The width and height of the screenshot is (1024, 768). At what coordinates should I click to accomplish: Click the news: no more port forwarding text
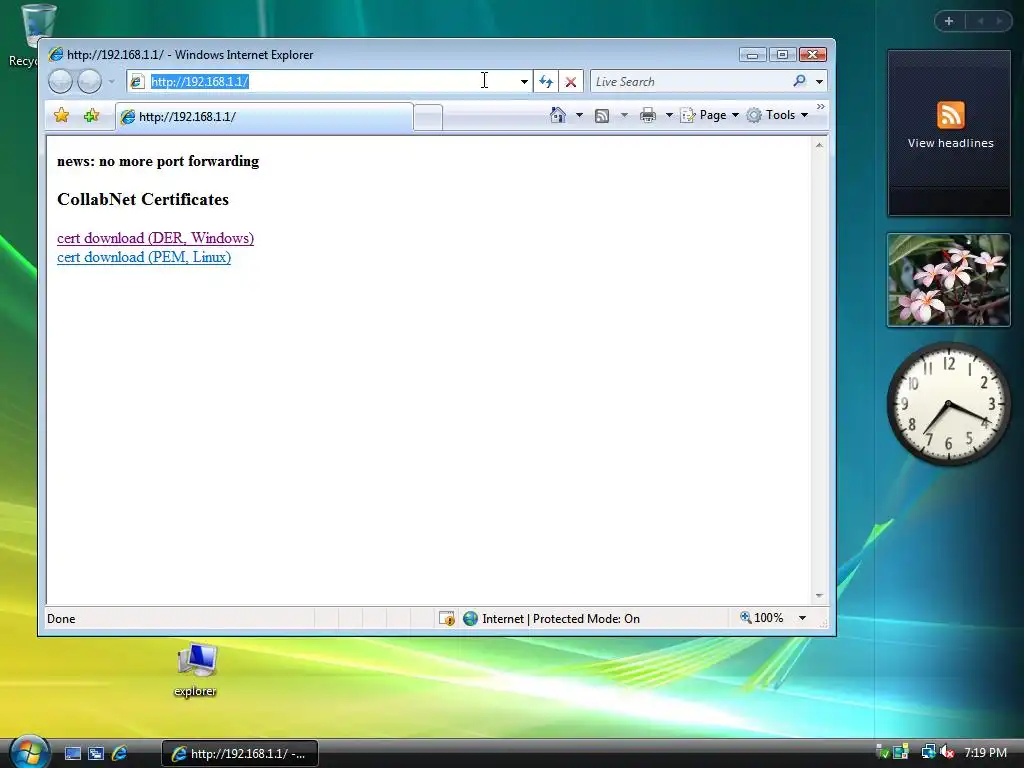[158, 161]
